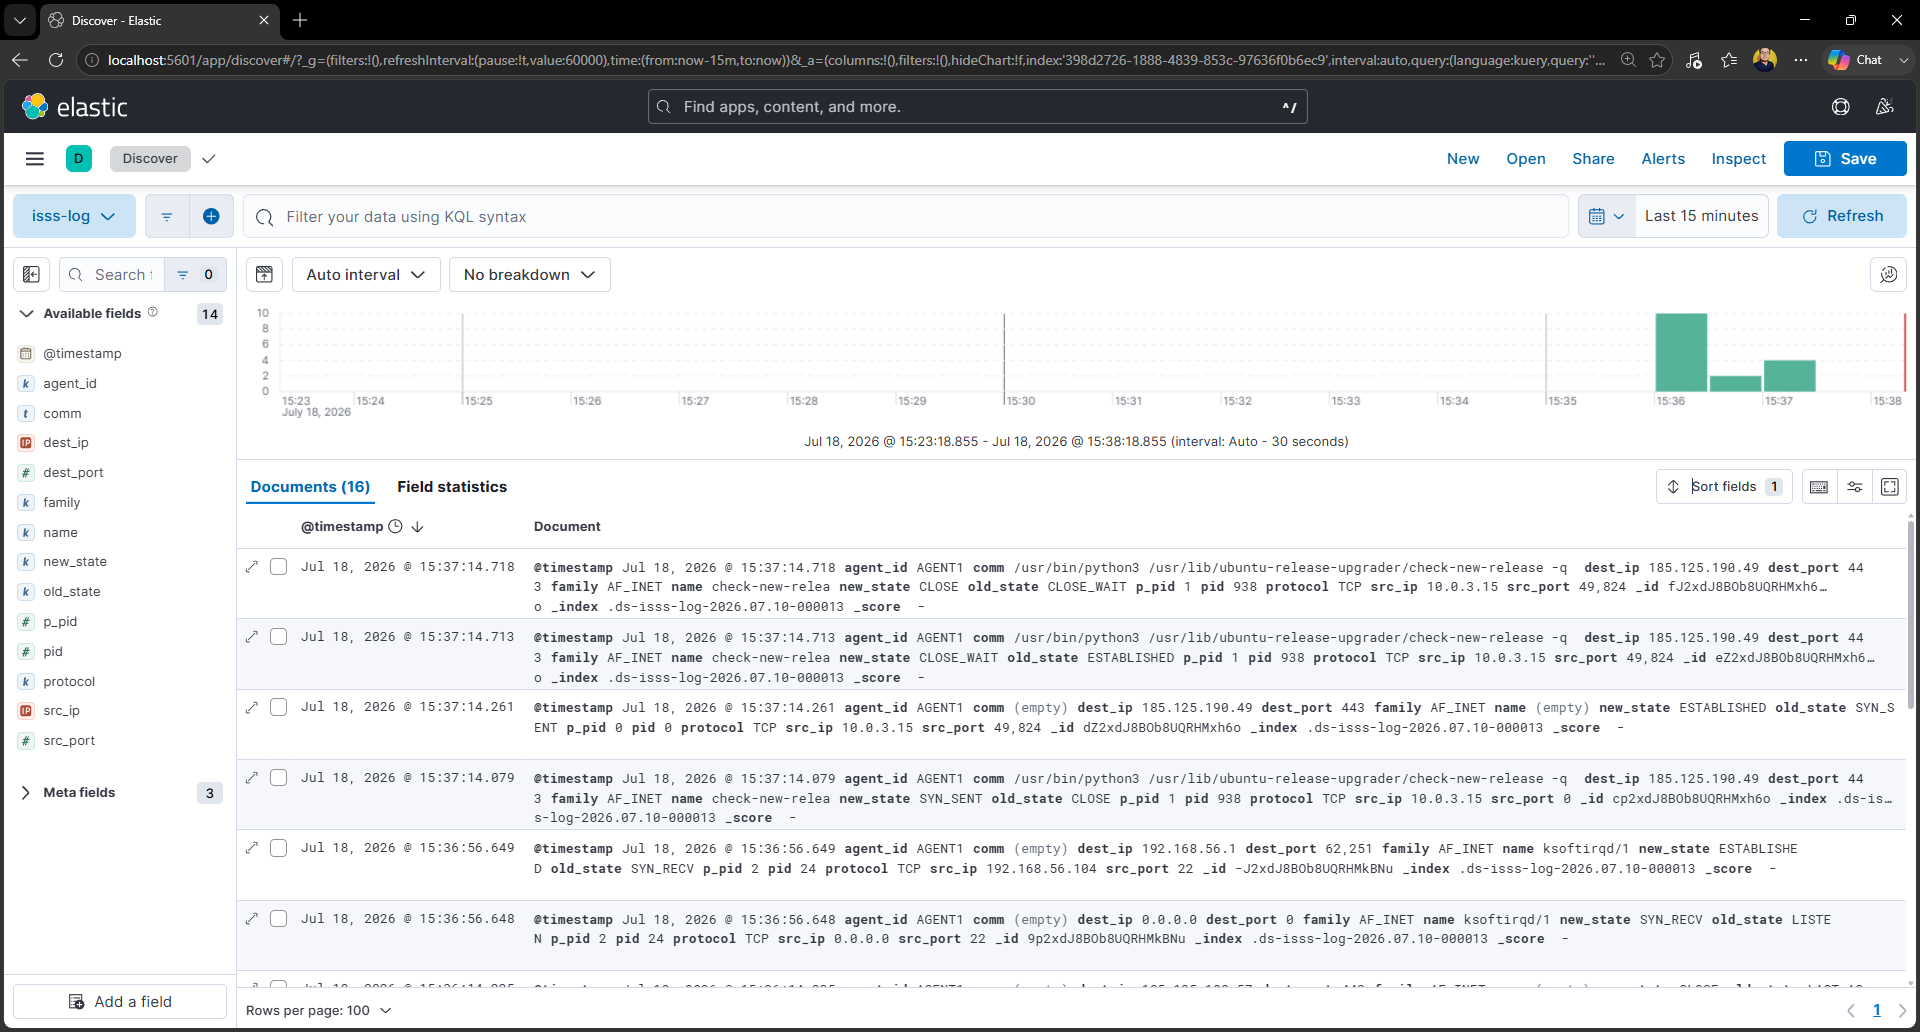This screenshot has width=1920, height=1032.
Task: Click the sort direction arrow on @timestamp
Action: tap(418, 527)
